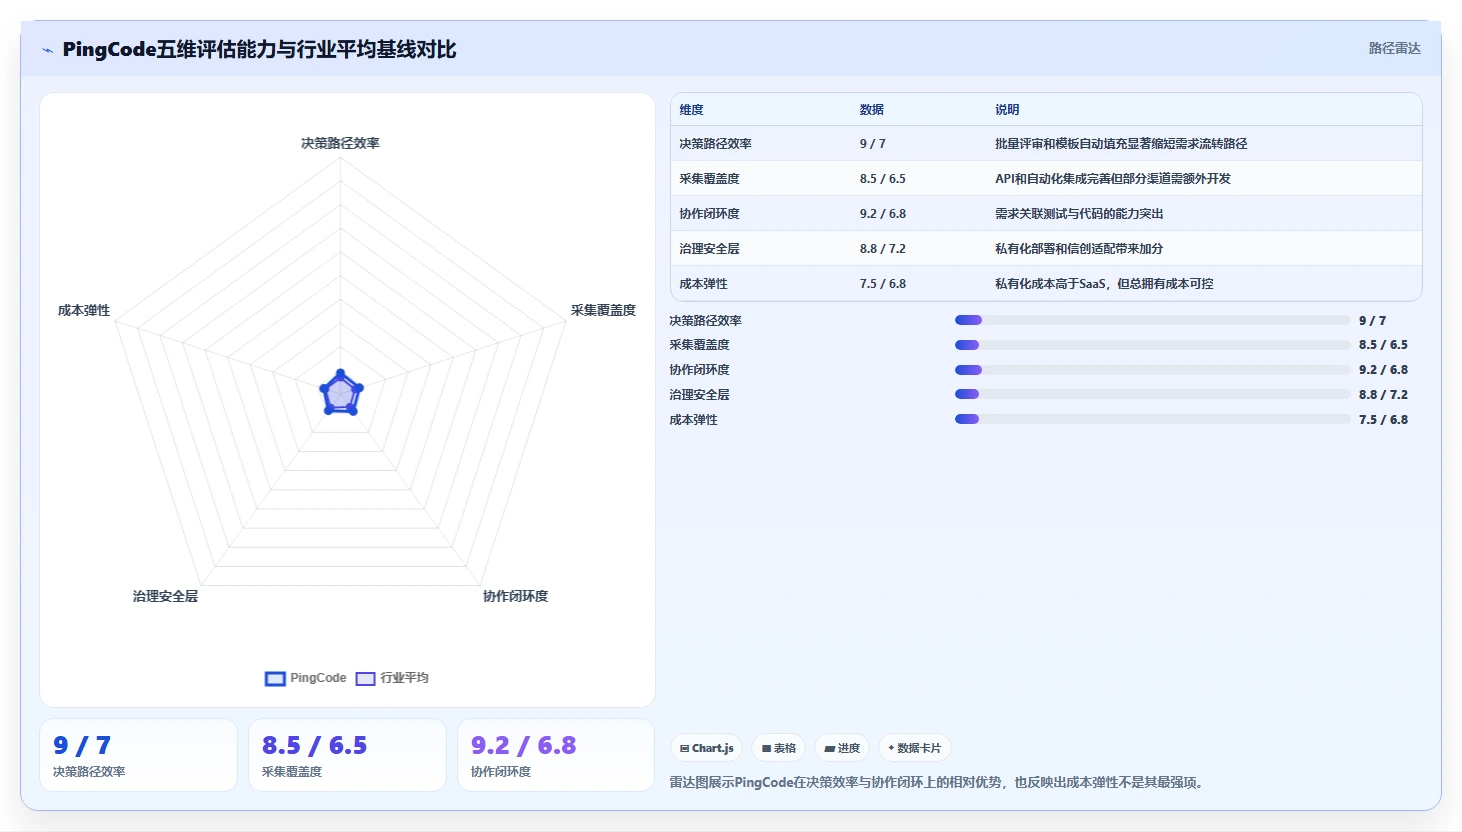This screenshot has height=832, width=1462.
Task: Click the 7.5 / 6.8 value beside the progress bar
Action: pyautogui.click(x=1383, y=420)
